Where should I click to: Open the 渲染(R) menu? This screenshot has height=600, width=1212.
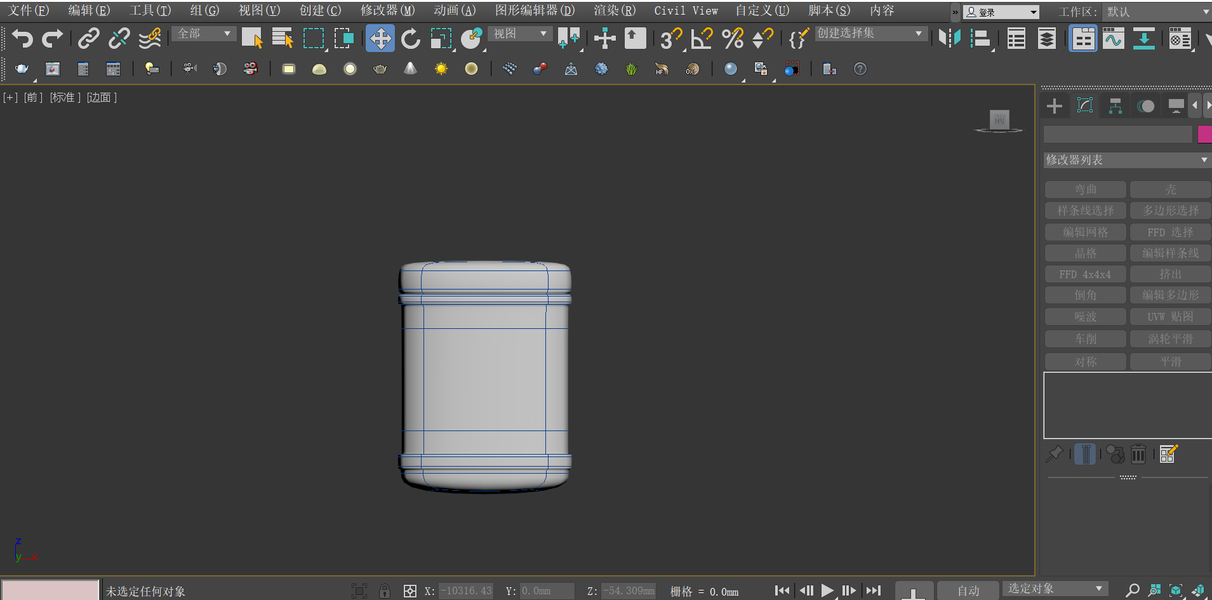click(x=614, y=10)
